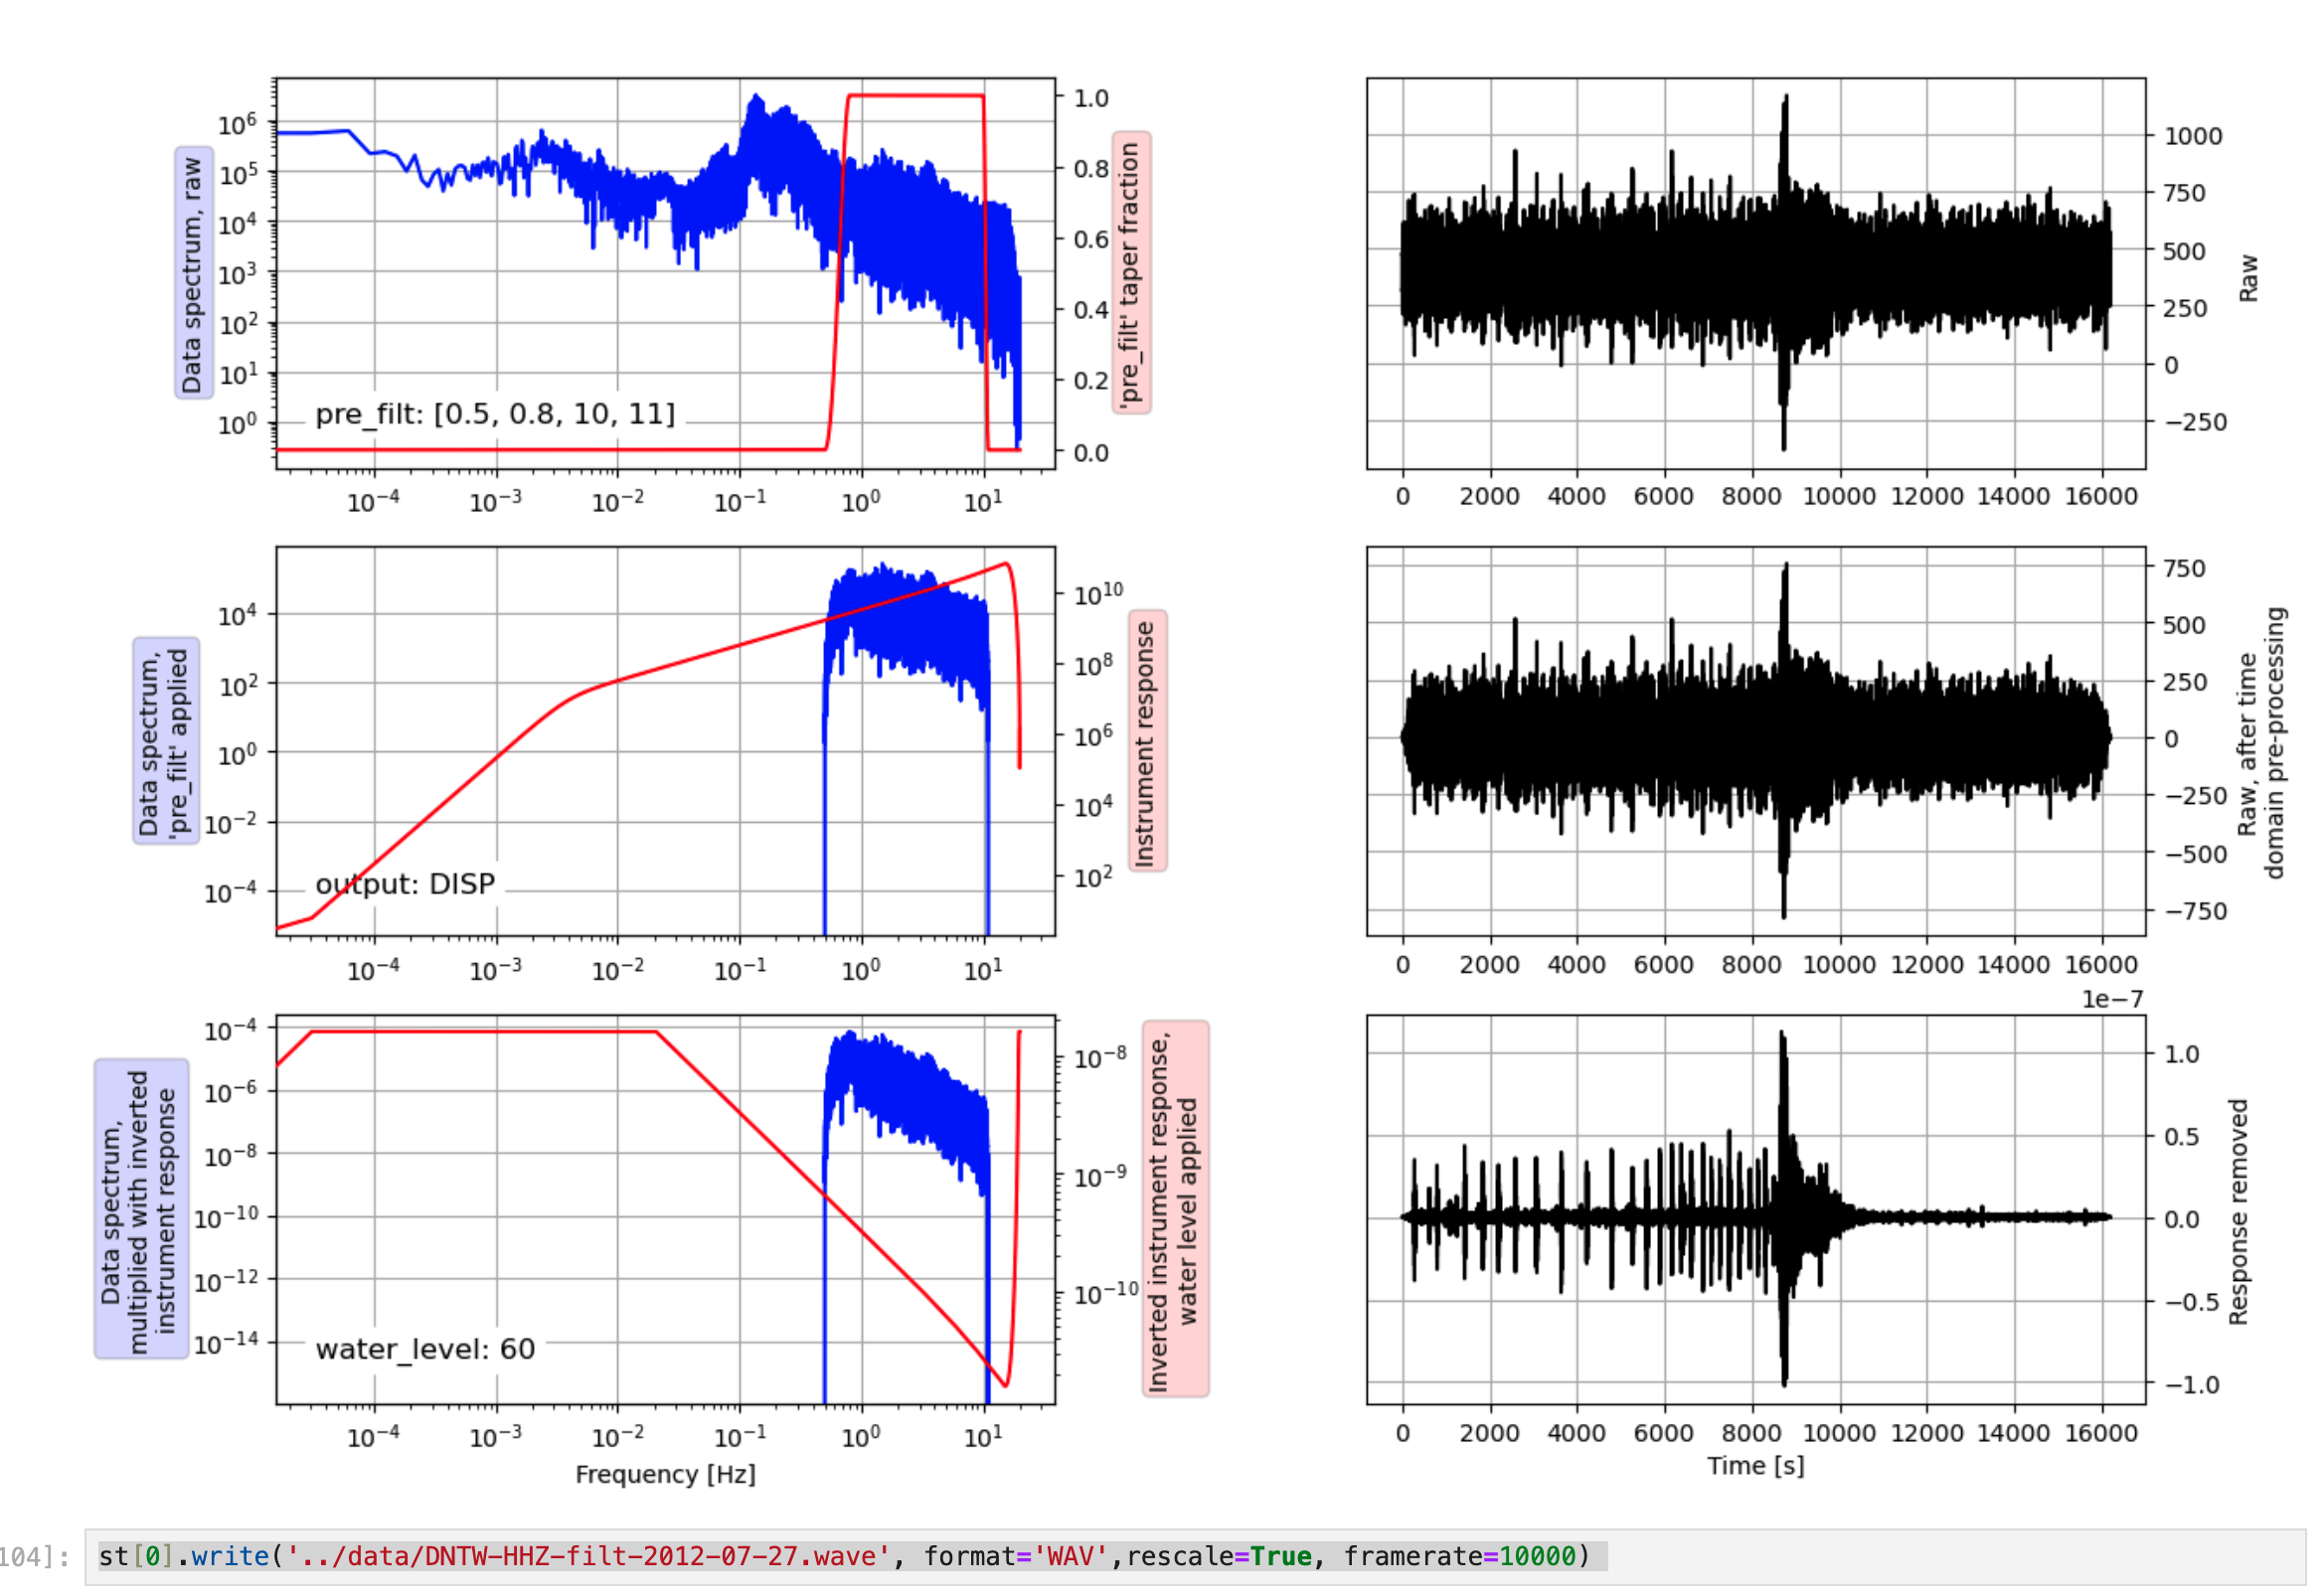The height and width of the screenshot is (1596, 2322).
Task: Click the '1e−7' scale exponent text
Action: 2112,999
